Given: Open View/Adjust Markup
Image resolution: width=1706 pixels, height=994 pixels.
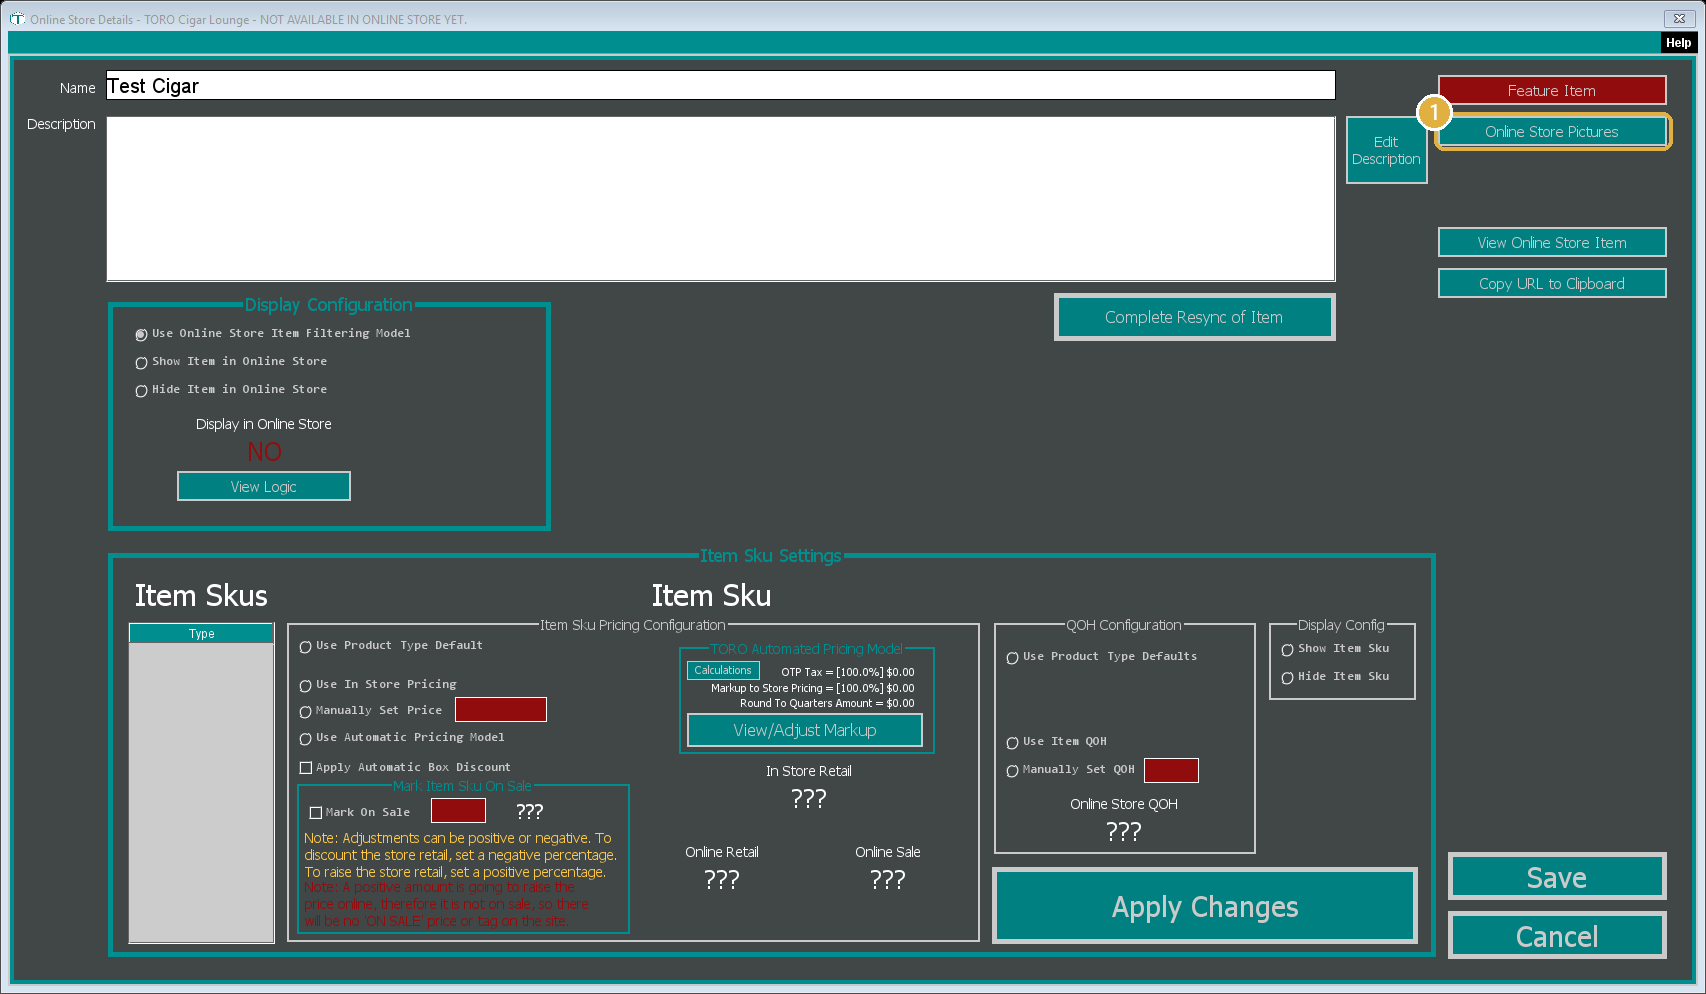Looking at the screenshot, I should click(805, 730).
